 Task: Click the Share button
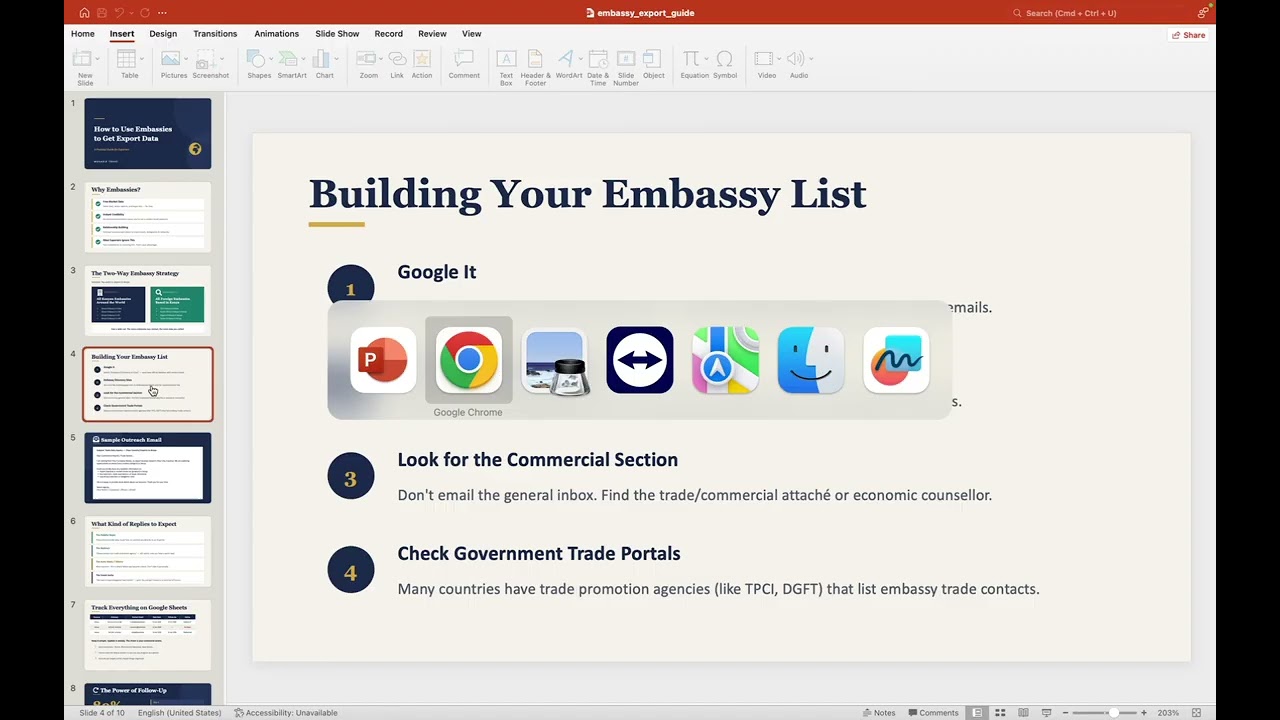click(1189, 35)
